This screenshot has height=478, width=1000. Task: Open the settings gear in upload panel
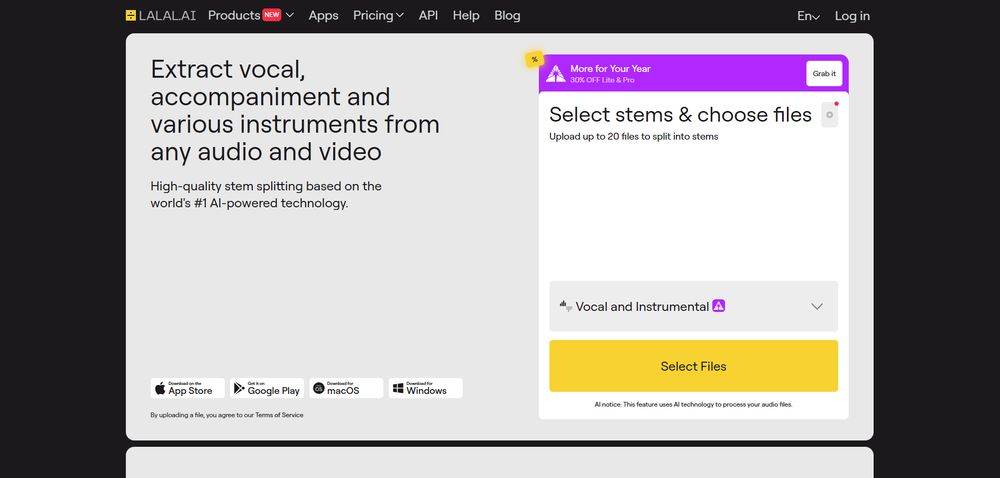click(829, 115)
